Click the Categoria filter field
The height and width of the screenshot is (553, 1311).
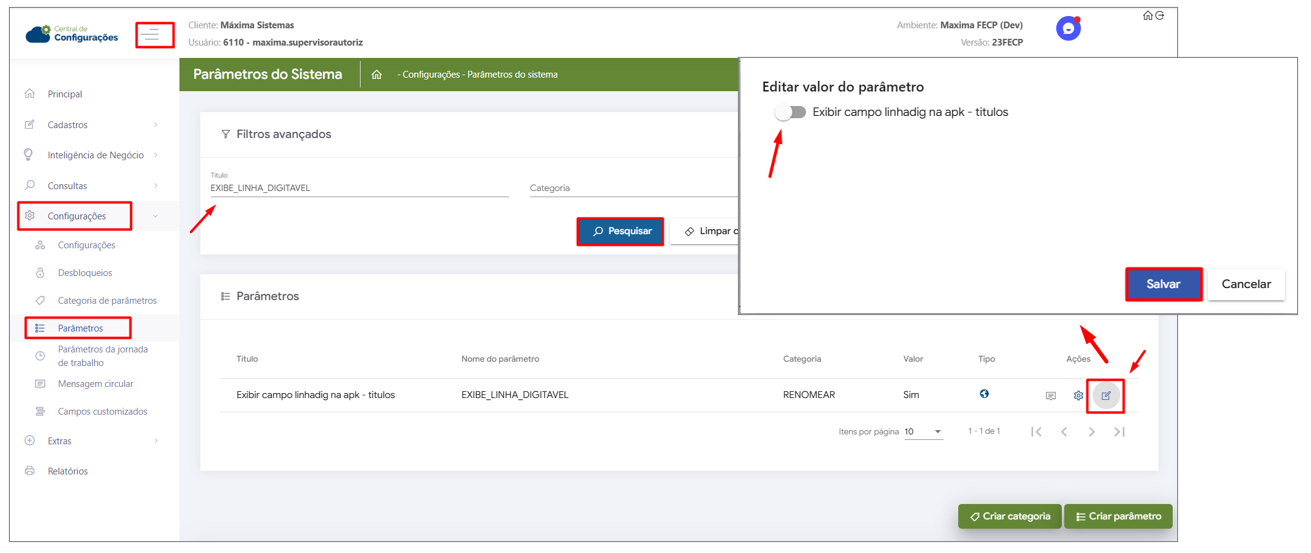(x=634, y=188)
